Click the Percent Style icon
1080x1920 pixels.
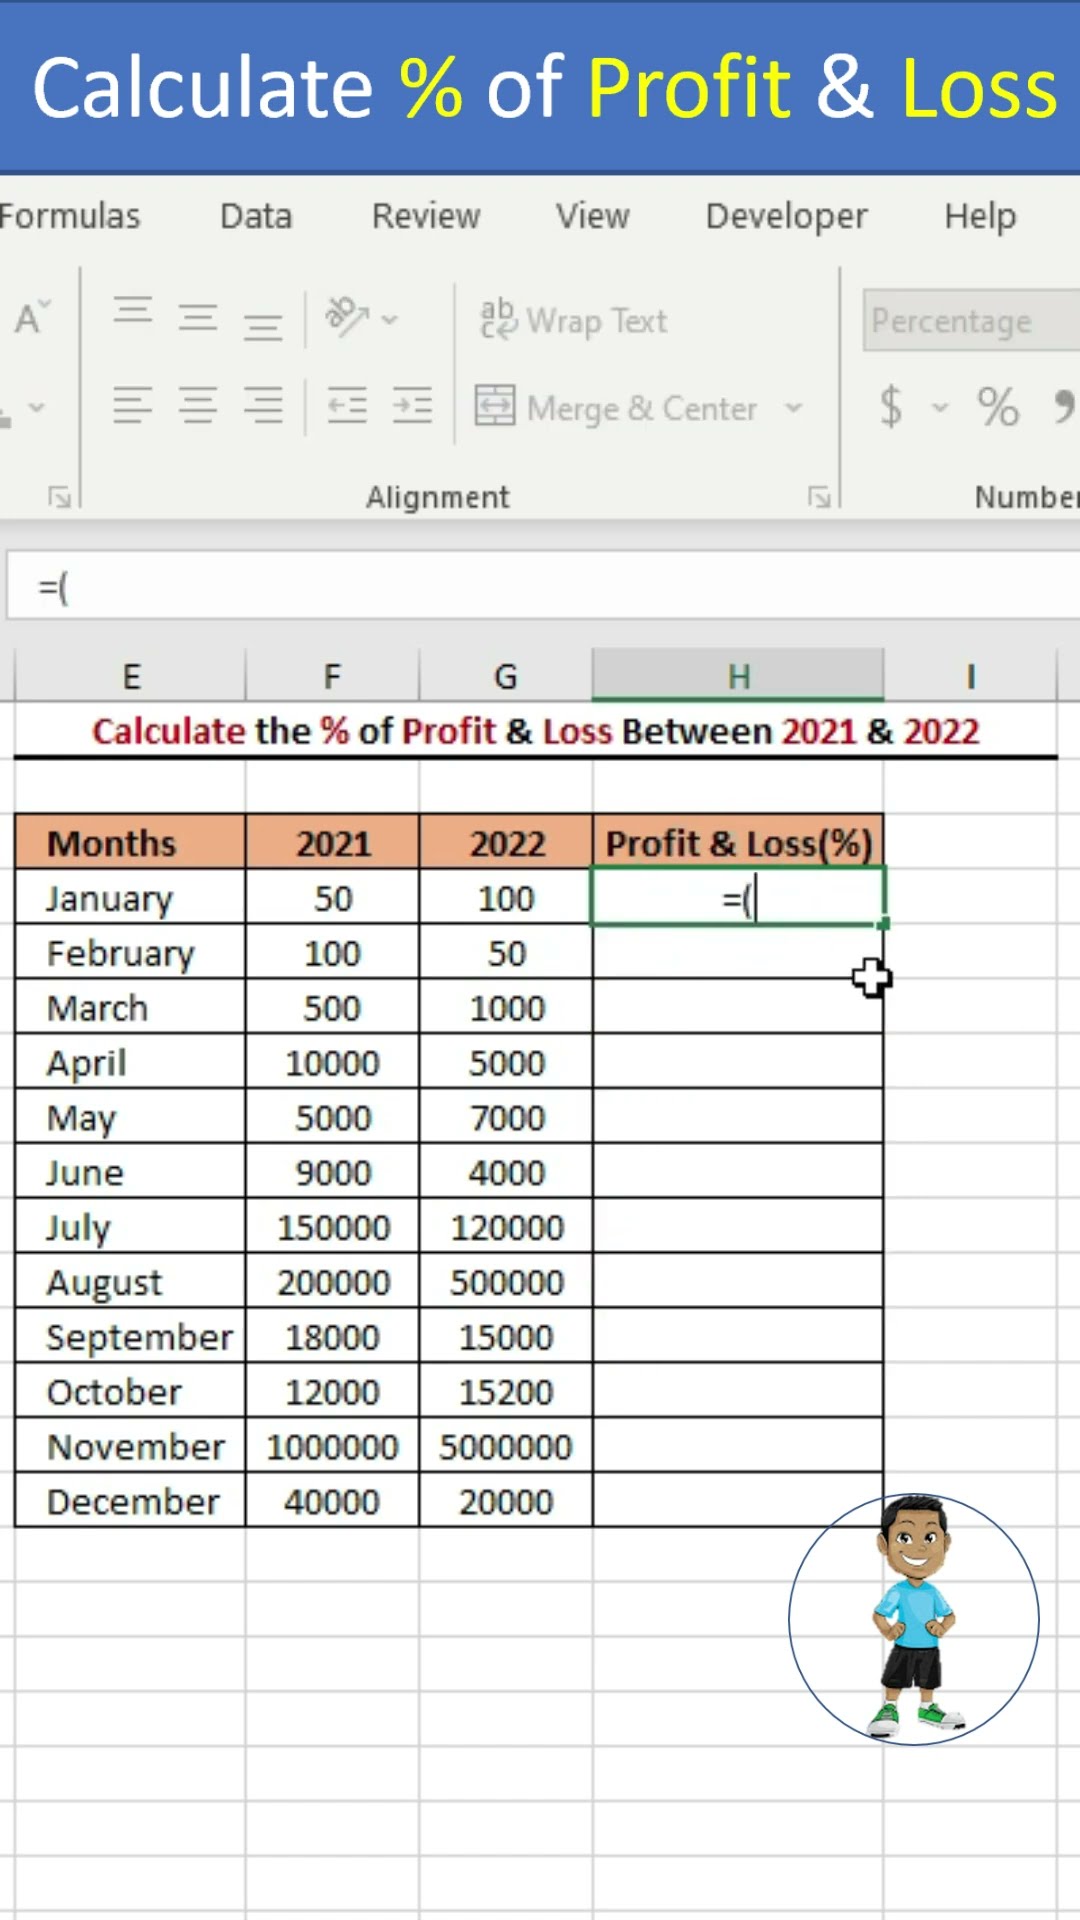click(x=998, y=407)
